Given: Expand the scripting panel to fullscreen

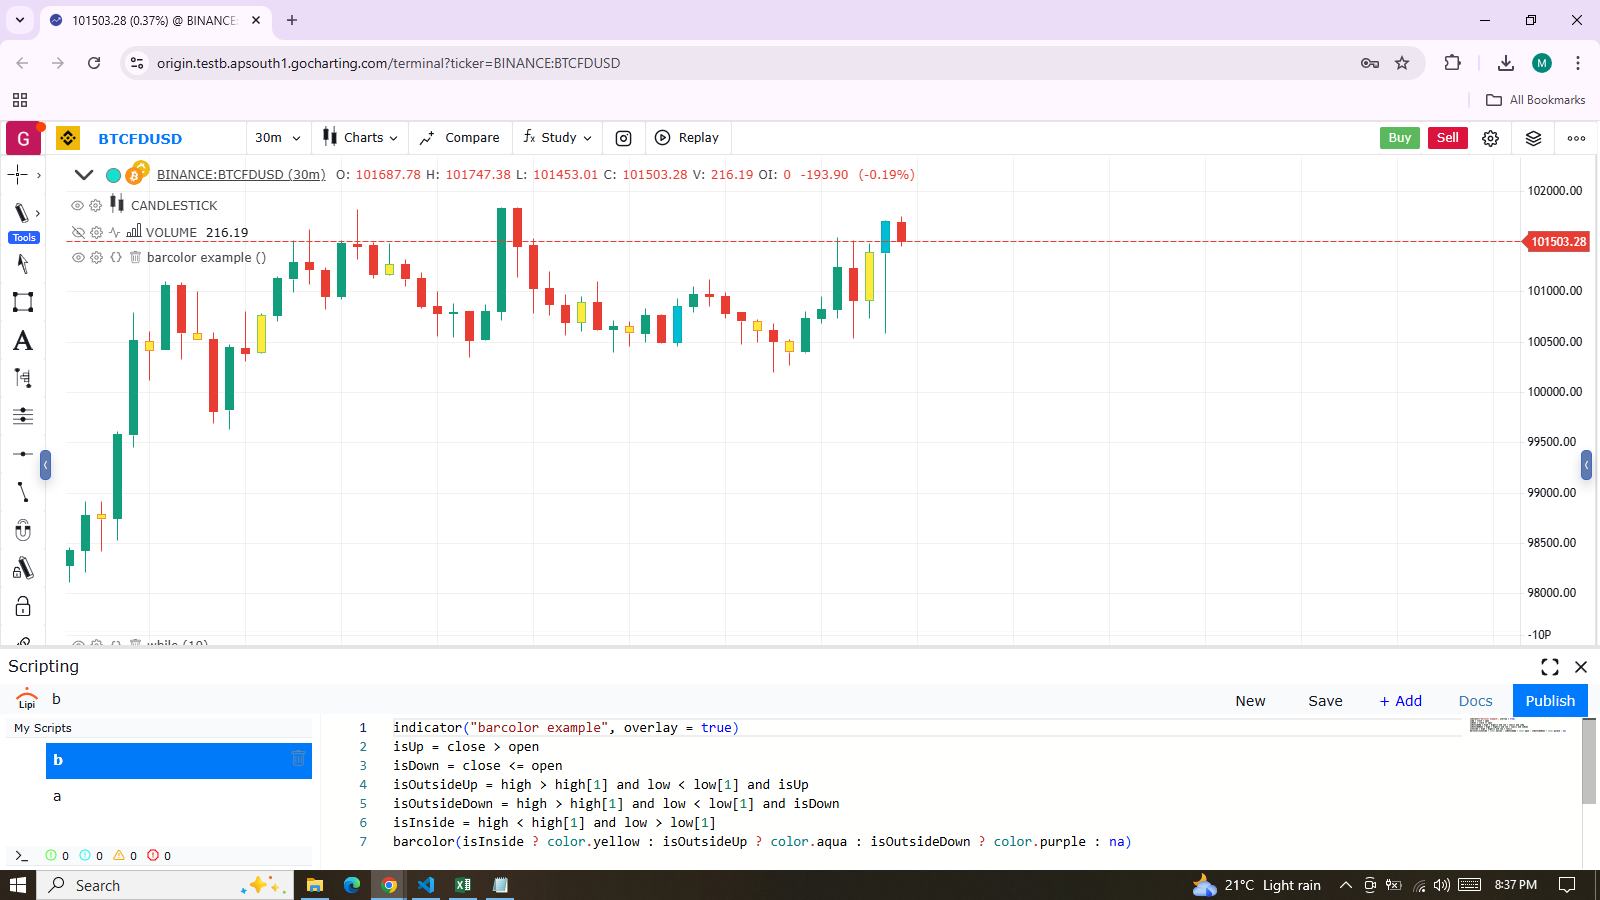Looking at the screenshot, I should (x=1550, y=667).
